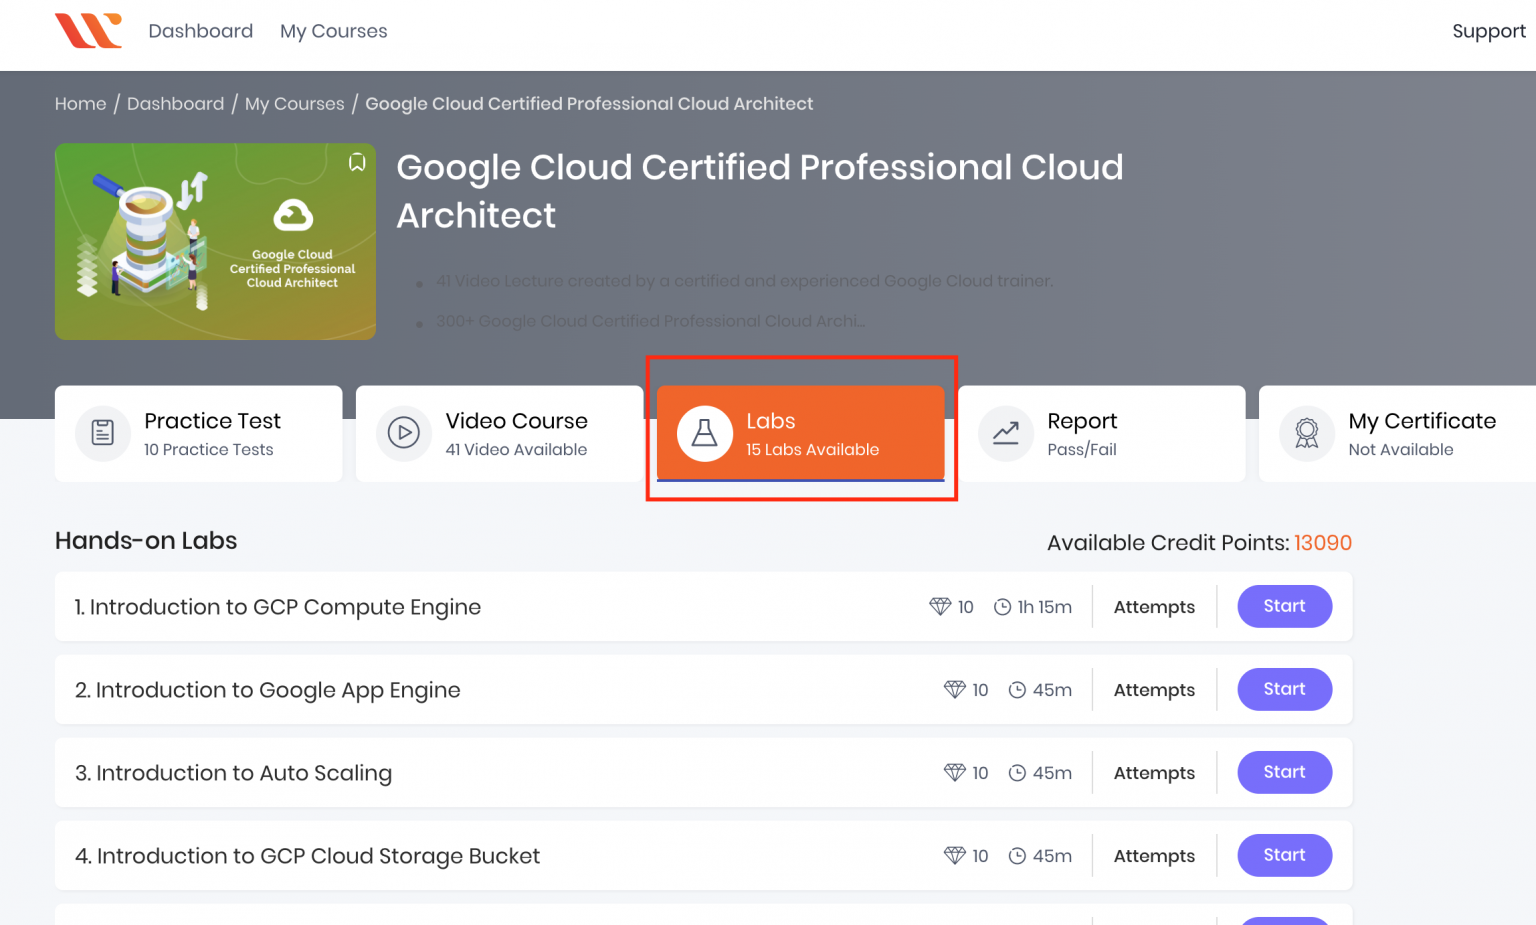This screenshot has width=1536, height=925.
Task: Click the website logo in the top left
Action: point(88,31)
